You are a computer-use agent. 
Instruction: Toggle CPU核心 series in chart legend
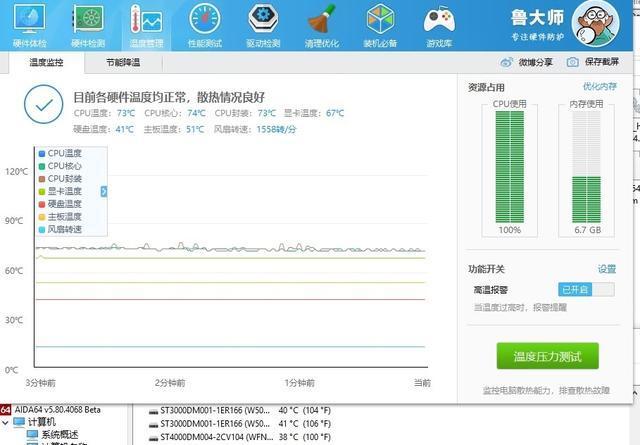[x=60, y=166]
